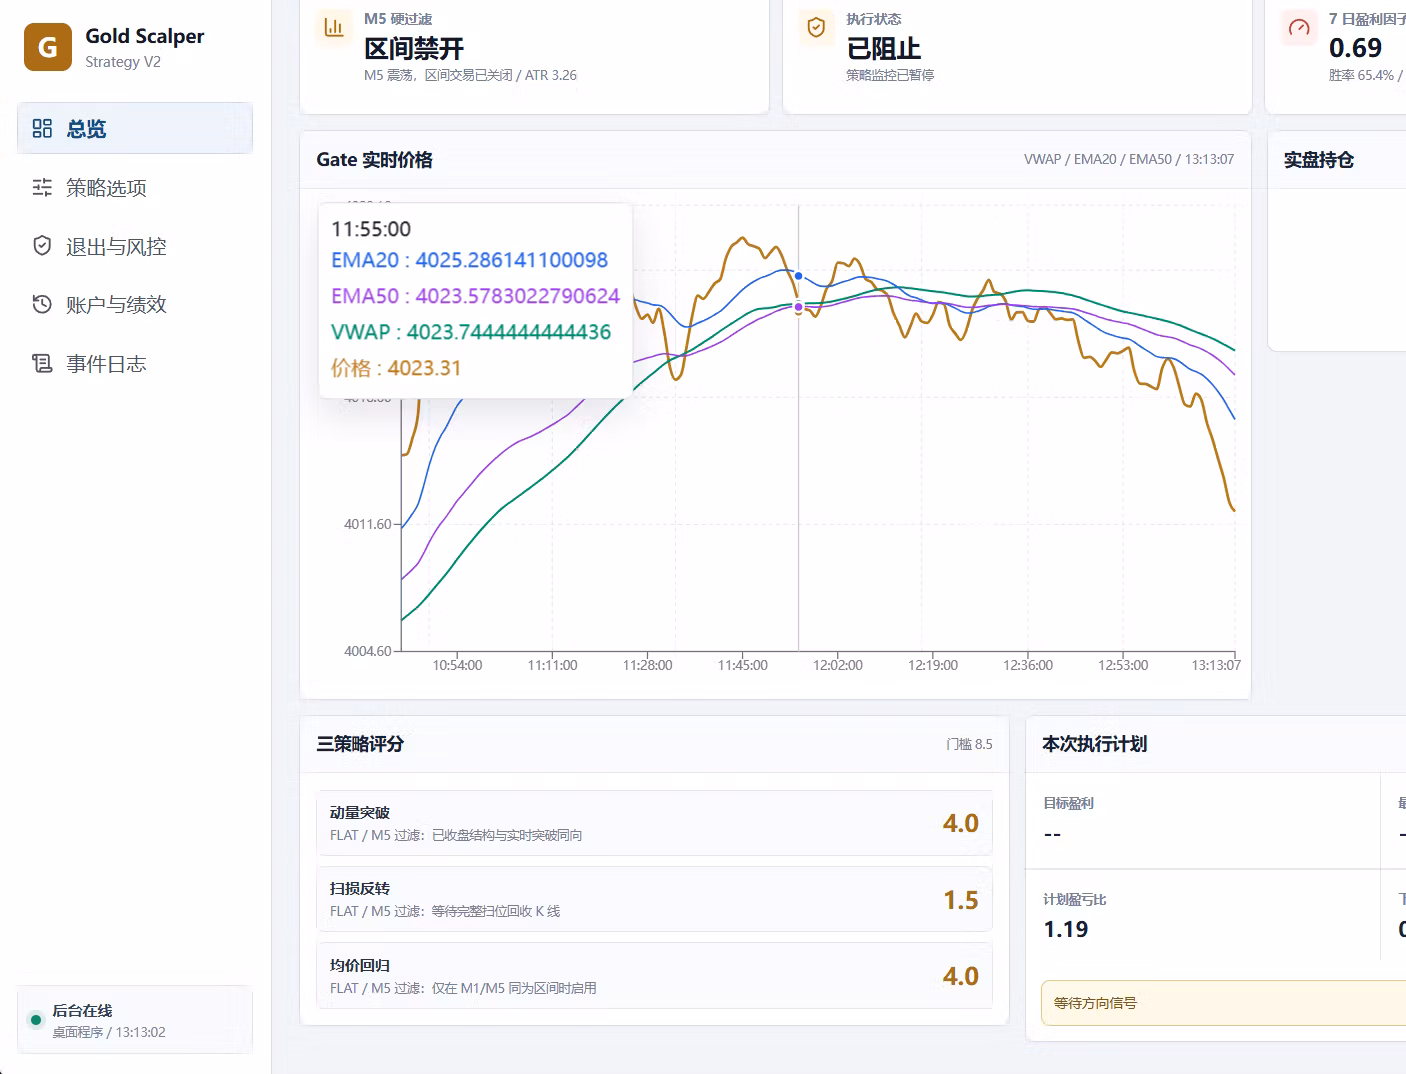Click the 1.5 score in 扫损反转 row

pyautogui.click(x=961, y=900)
